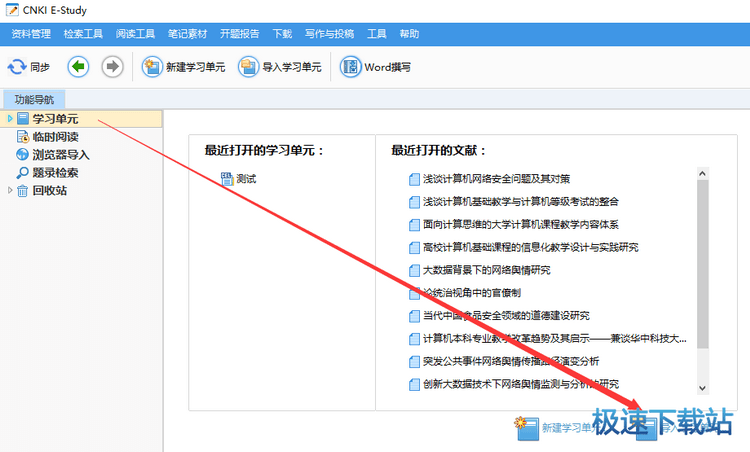This screenshot has width=750, height=452.
Task: Select 题录检索 in the navigation tree
Action: [x=55, y=172]
